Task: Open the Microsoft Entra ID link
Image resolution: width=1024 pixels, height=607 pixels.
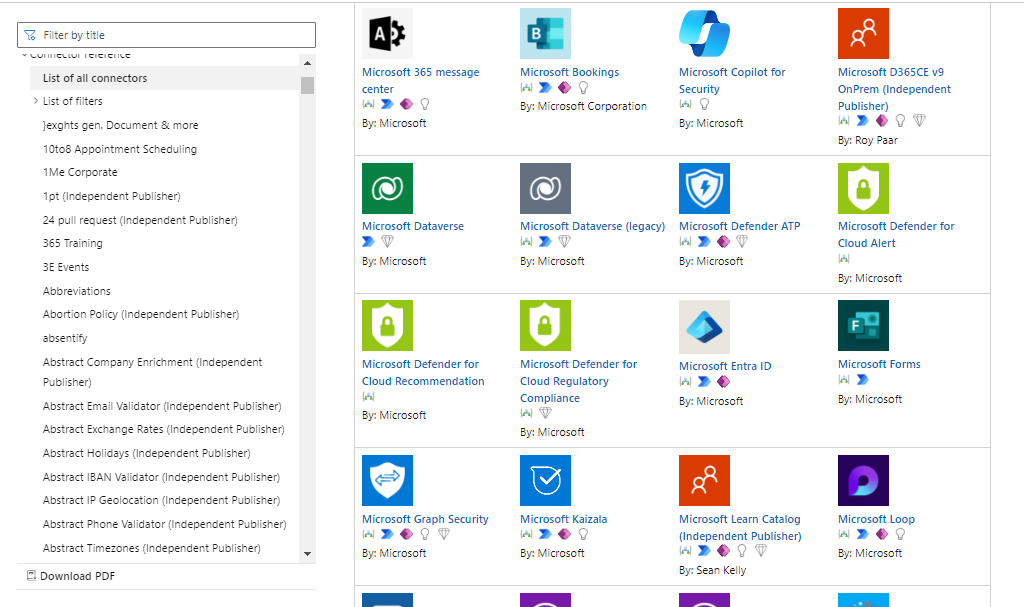Action: 725,366
